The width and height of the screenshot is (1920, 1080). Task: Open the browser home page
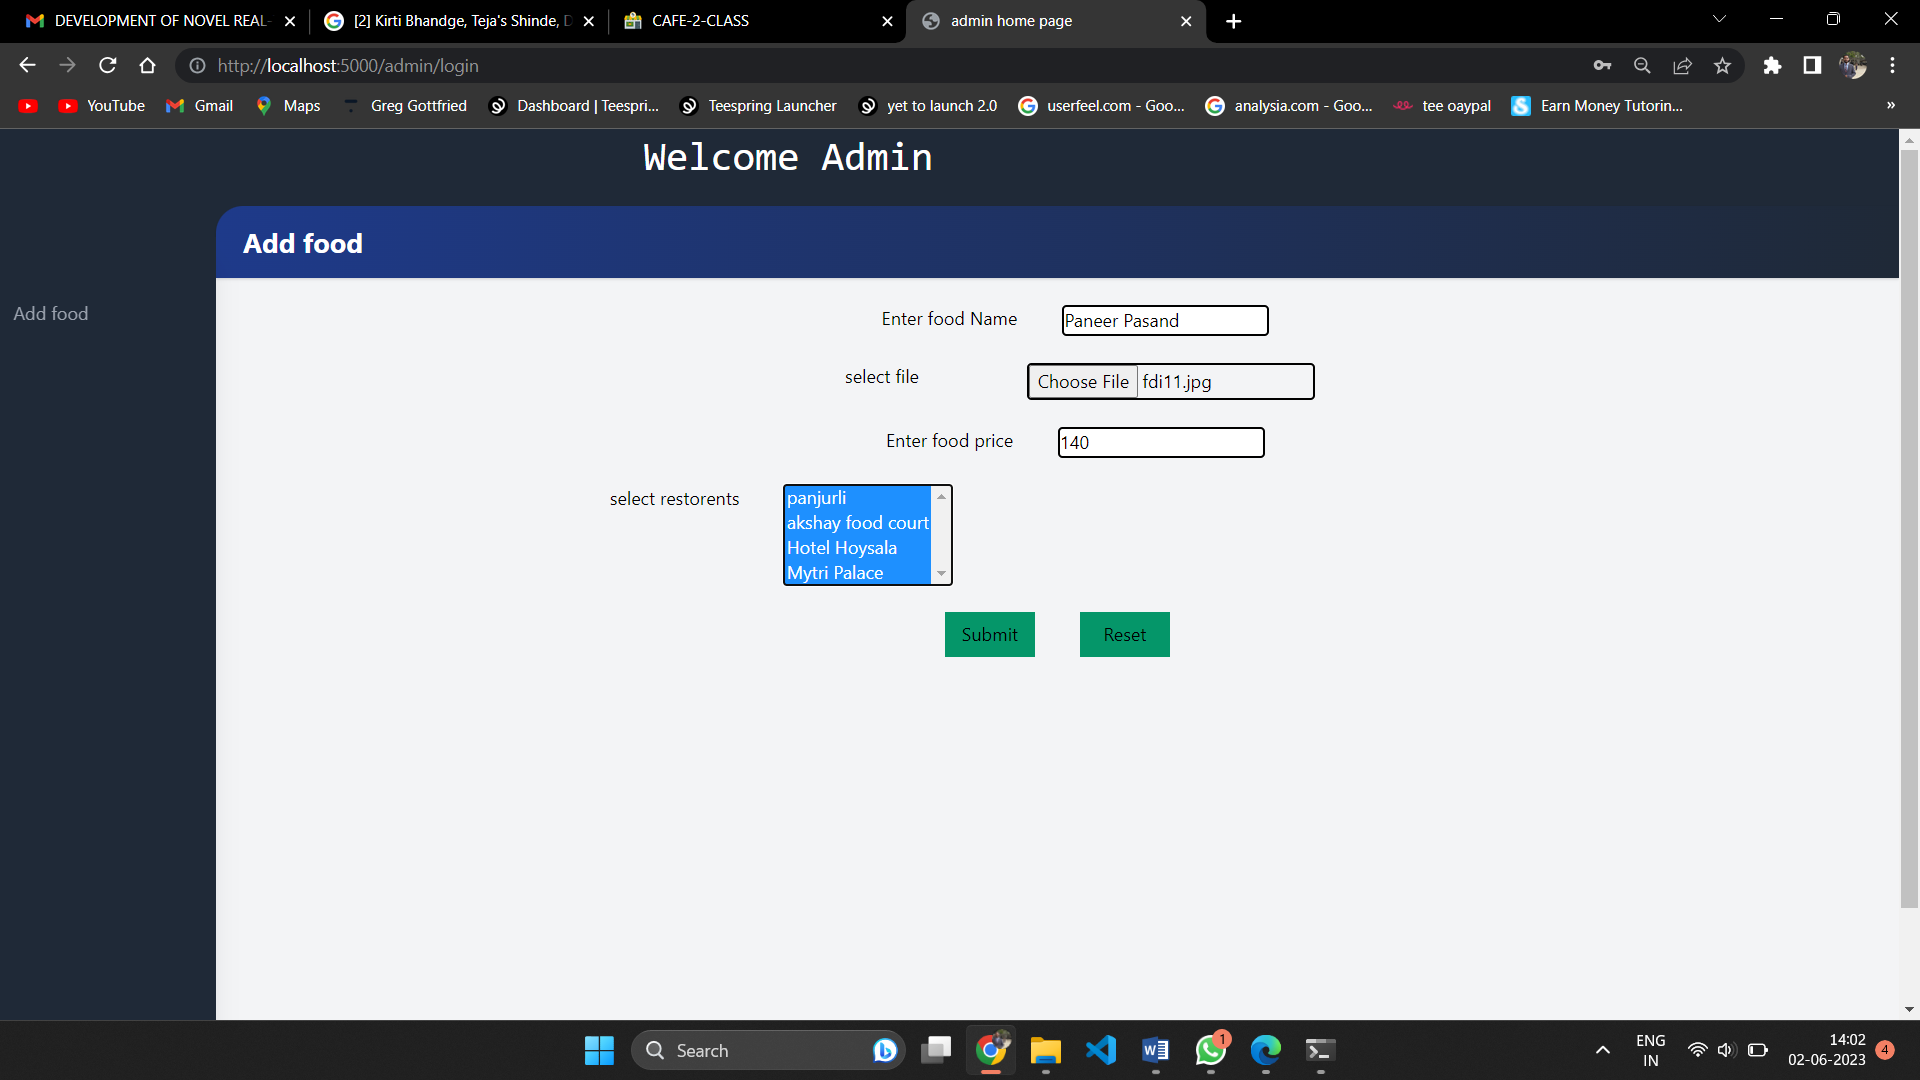(x=147, y=65)
